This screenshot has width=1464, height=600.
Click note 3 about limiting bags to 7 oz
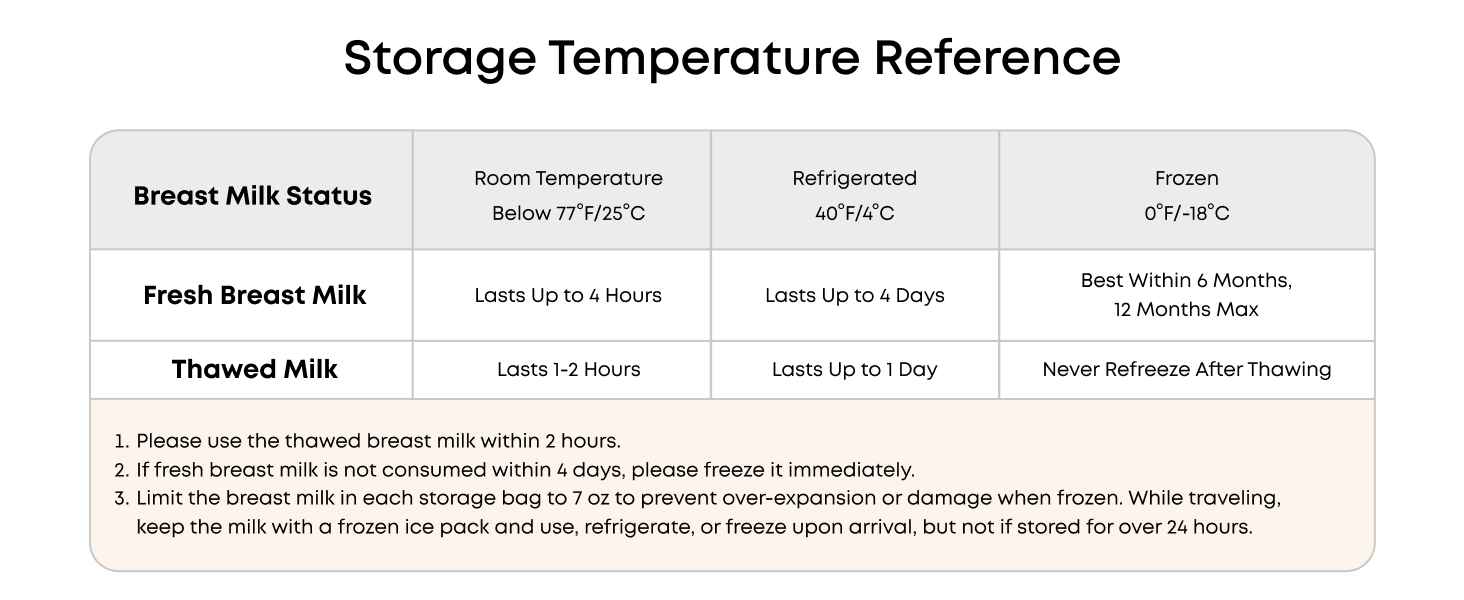tap(697, 498)
